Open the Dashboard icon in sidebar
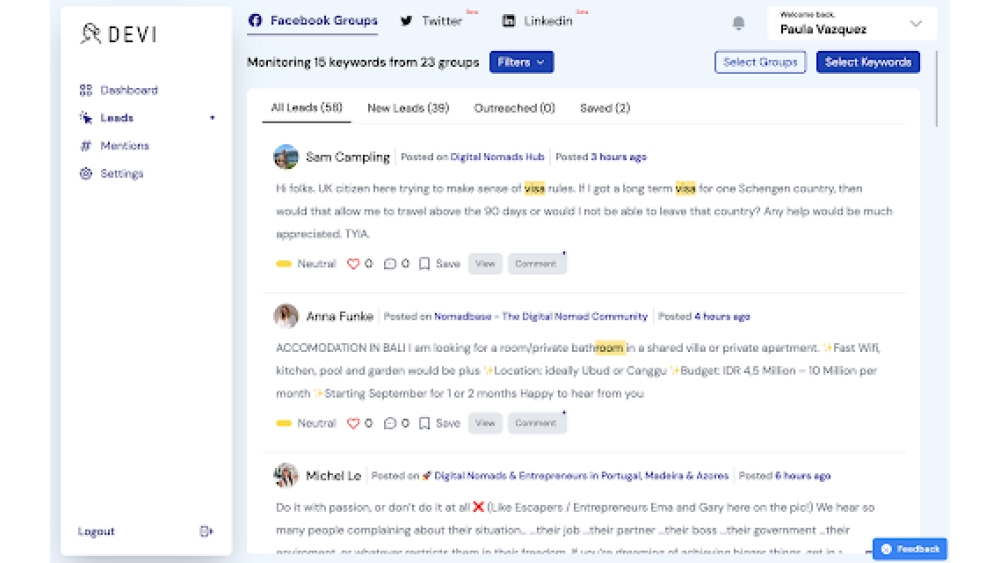 click(x=85, y=90)
